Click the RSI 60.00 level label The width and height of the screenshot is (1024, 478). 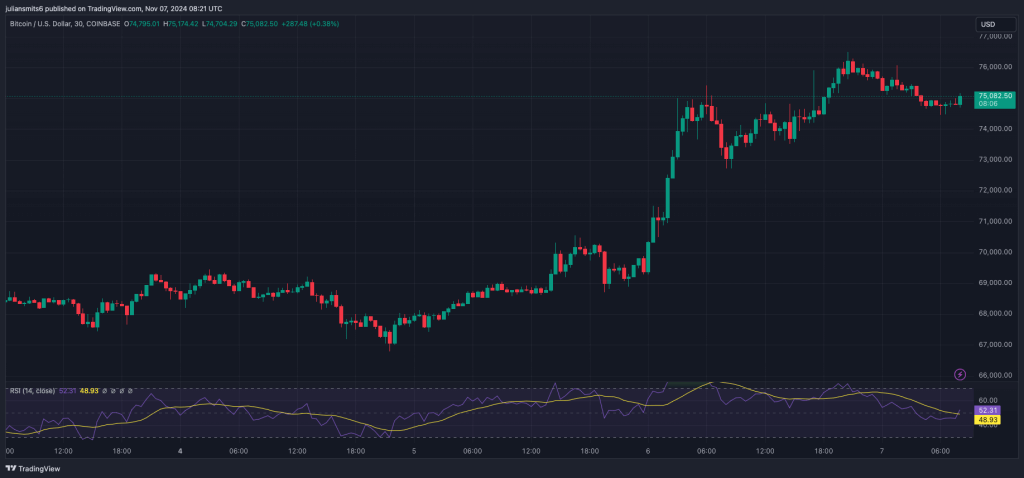pos(986,400)
